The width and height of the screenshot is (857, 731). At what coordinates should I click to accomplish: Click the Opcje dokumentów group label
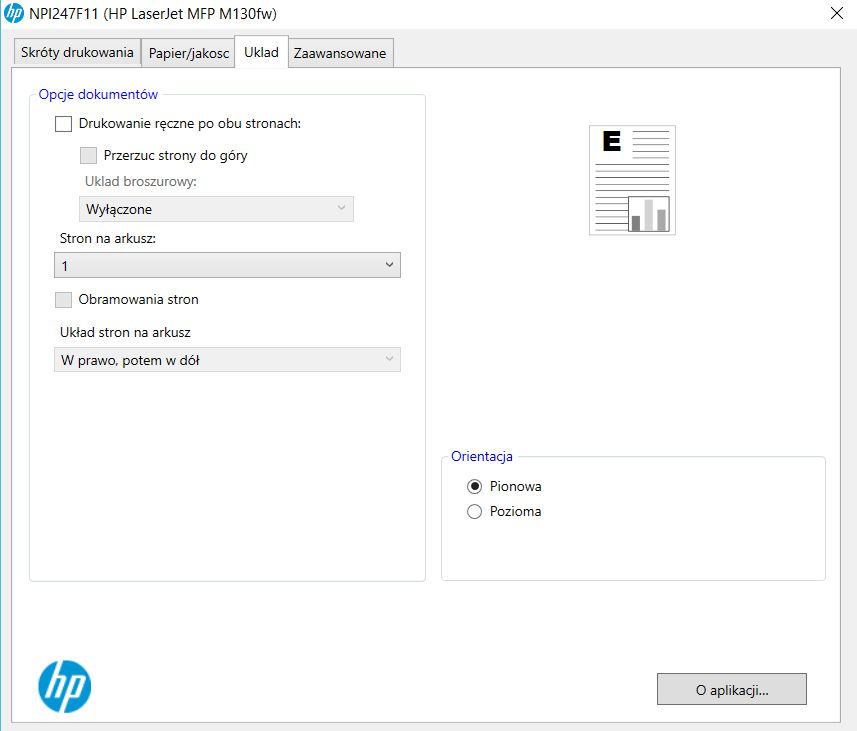point(98,95)
